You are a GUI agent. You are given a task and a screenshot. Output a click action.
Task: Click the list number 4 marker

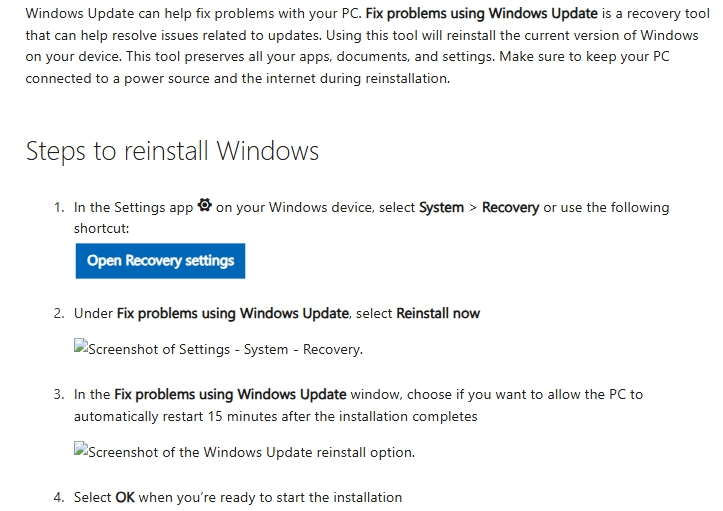coord(59,498)
